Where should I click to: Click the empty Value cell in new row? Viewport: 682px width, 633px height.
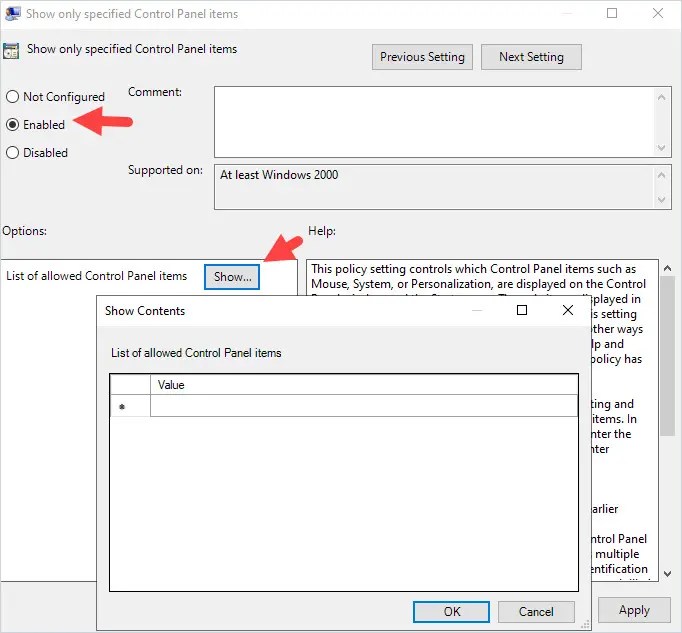364,406
